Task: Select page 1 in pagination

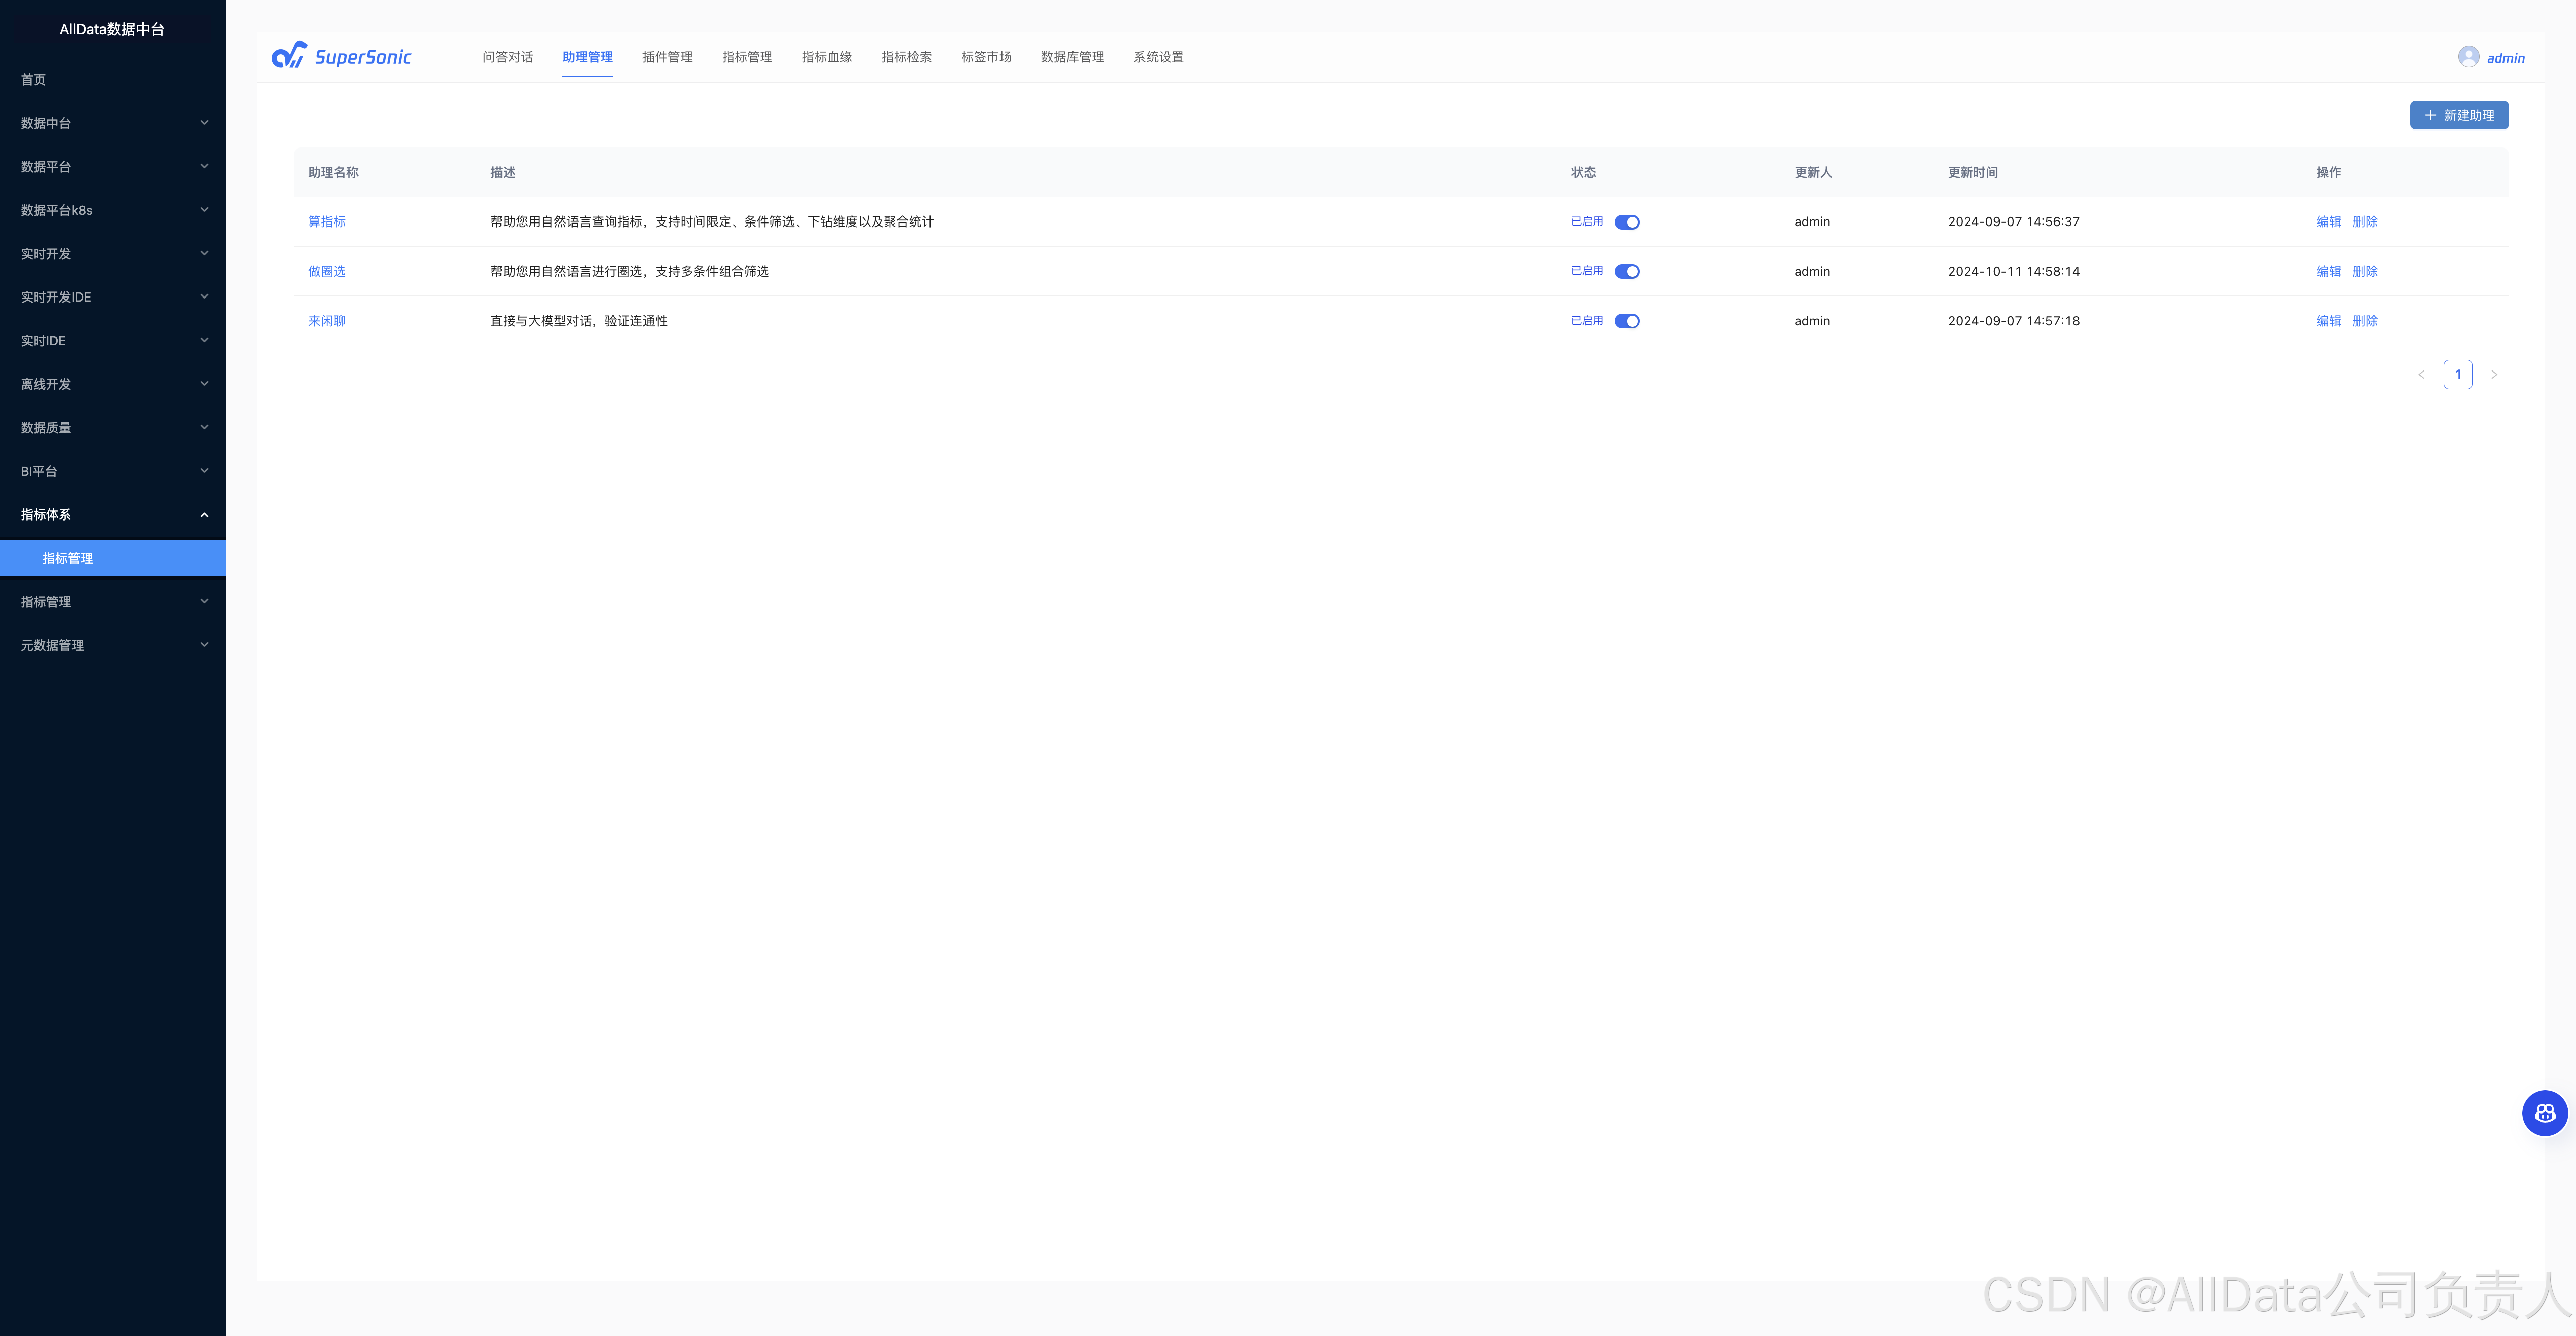Action: point(2457,375)
